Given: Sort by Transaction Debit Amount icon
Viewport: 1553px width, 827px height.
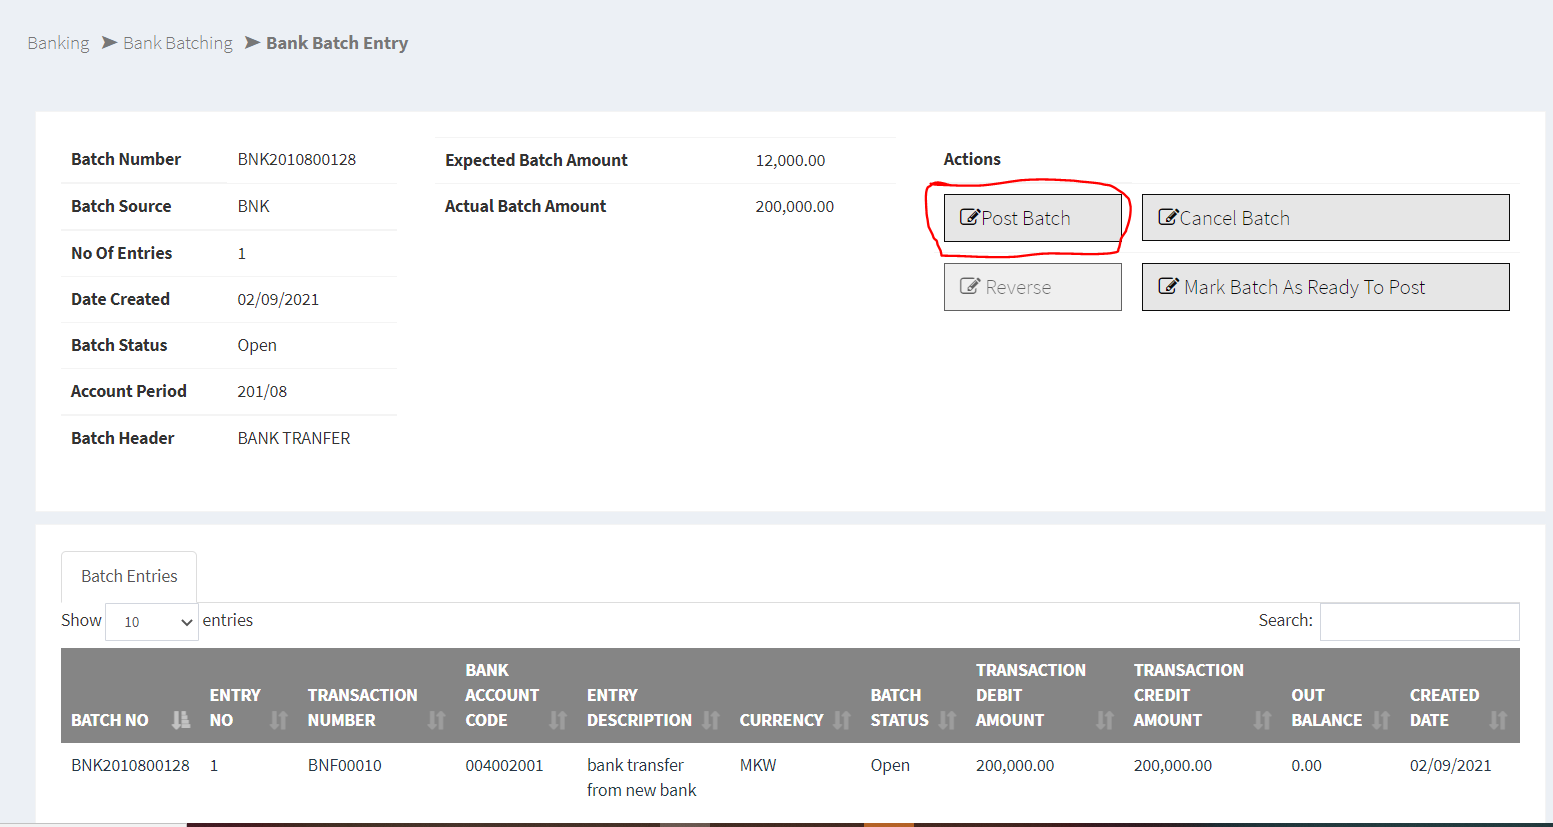Looking at the screenshot, I should tap(1105, 720).
